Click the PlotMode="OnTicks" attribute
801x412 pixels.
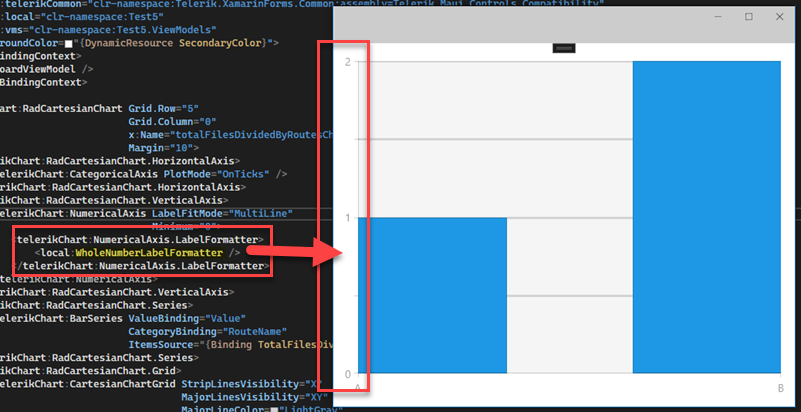coord(216,174)
